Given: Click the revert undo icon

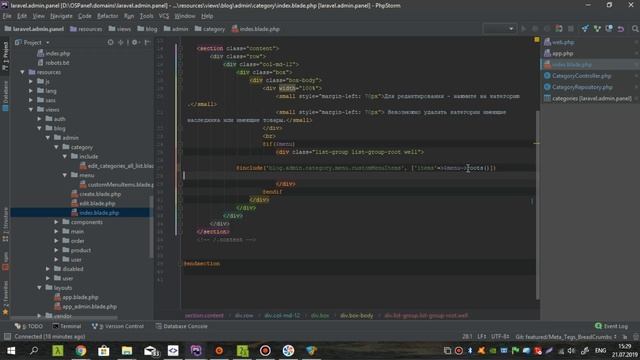Looking at the screenshot, I should click(621, 29).
